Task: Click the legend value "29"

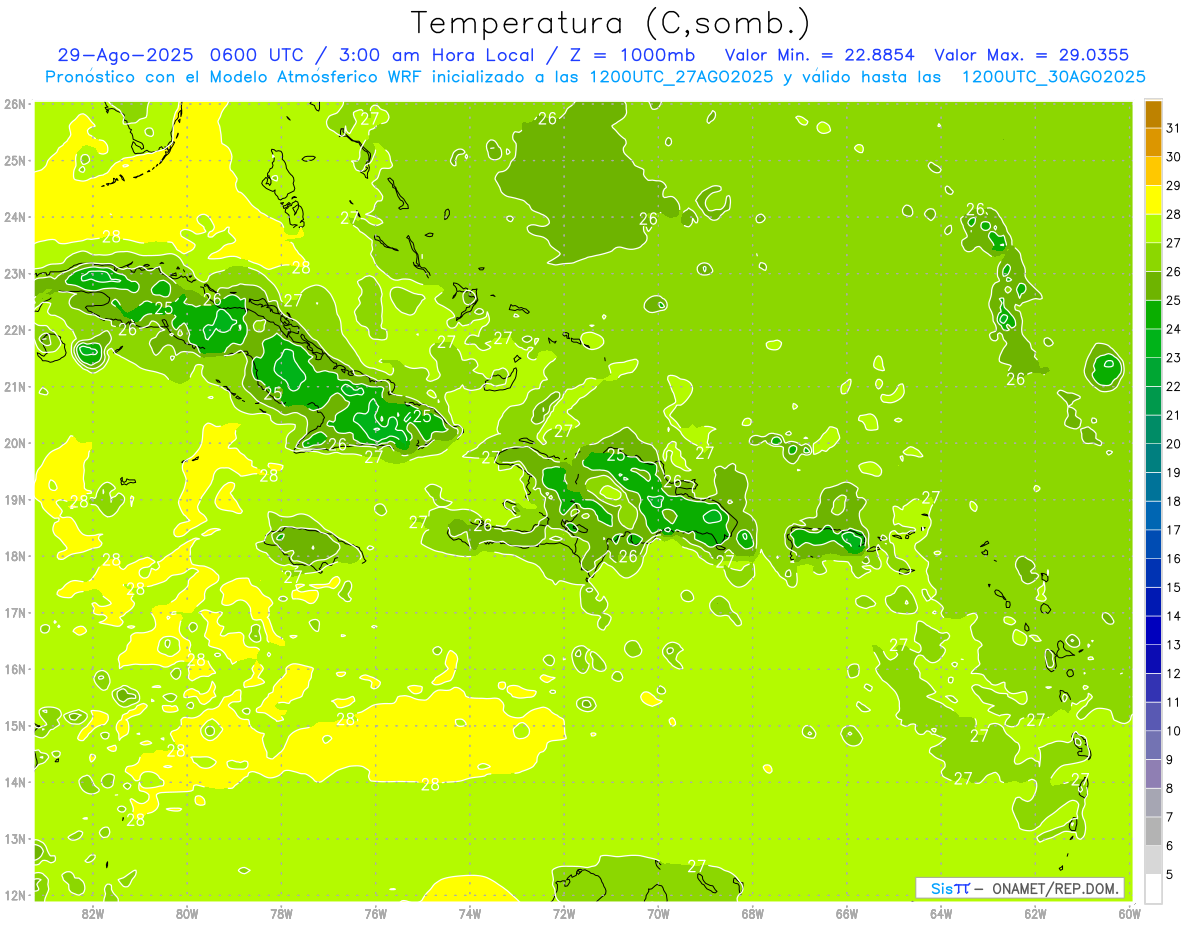Action: (x=1173, y=185)
